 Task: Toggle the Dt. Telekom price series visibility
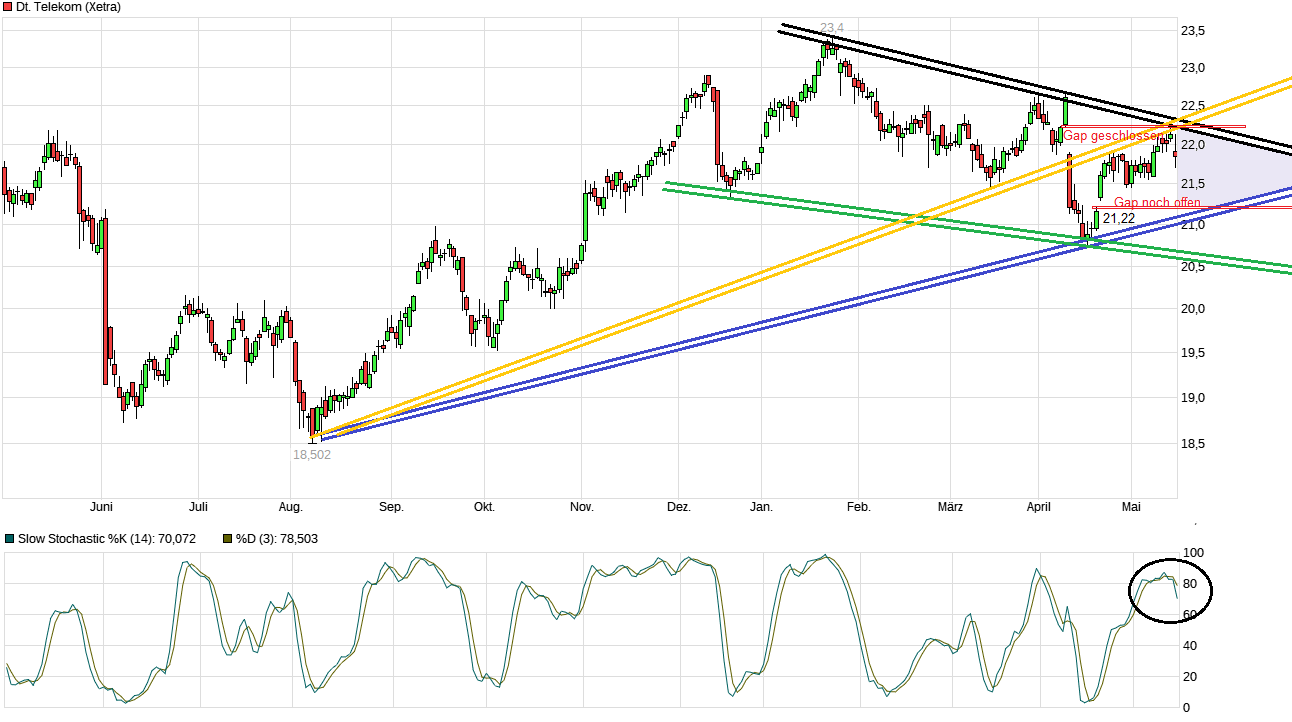pos(8,6)
